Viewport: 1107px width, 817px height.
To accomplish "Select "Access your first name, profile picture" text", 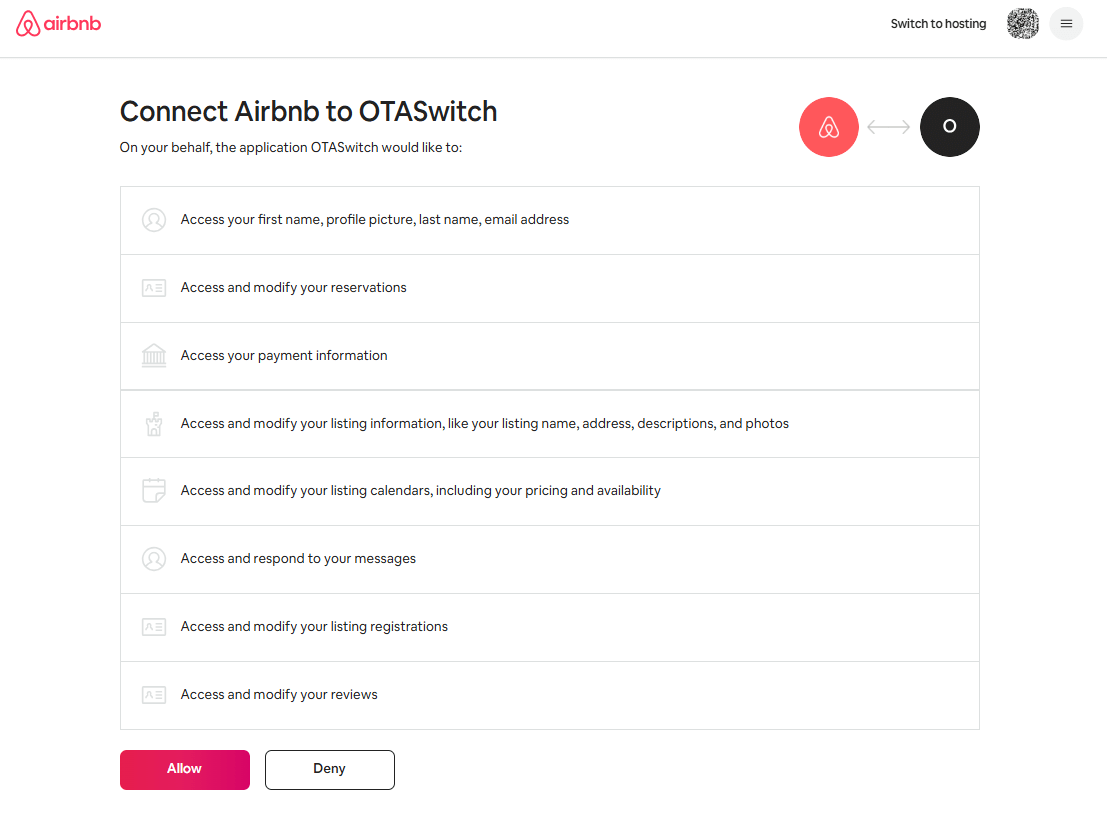I will [x=375, y=220].
